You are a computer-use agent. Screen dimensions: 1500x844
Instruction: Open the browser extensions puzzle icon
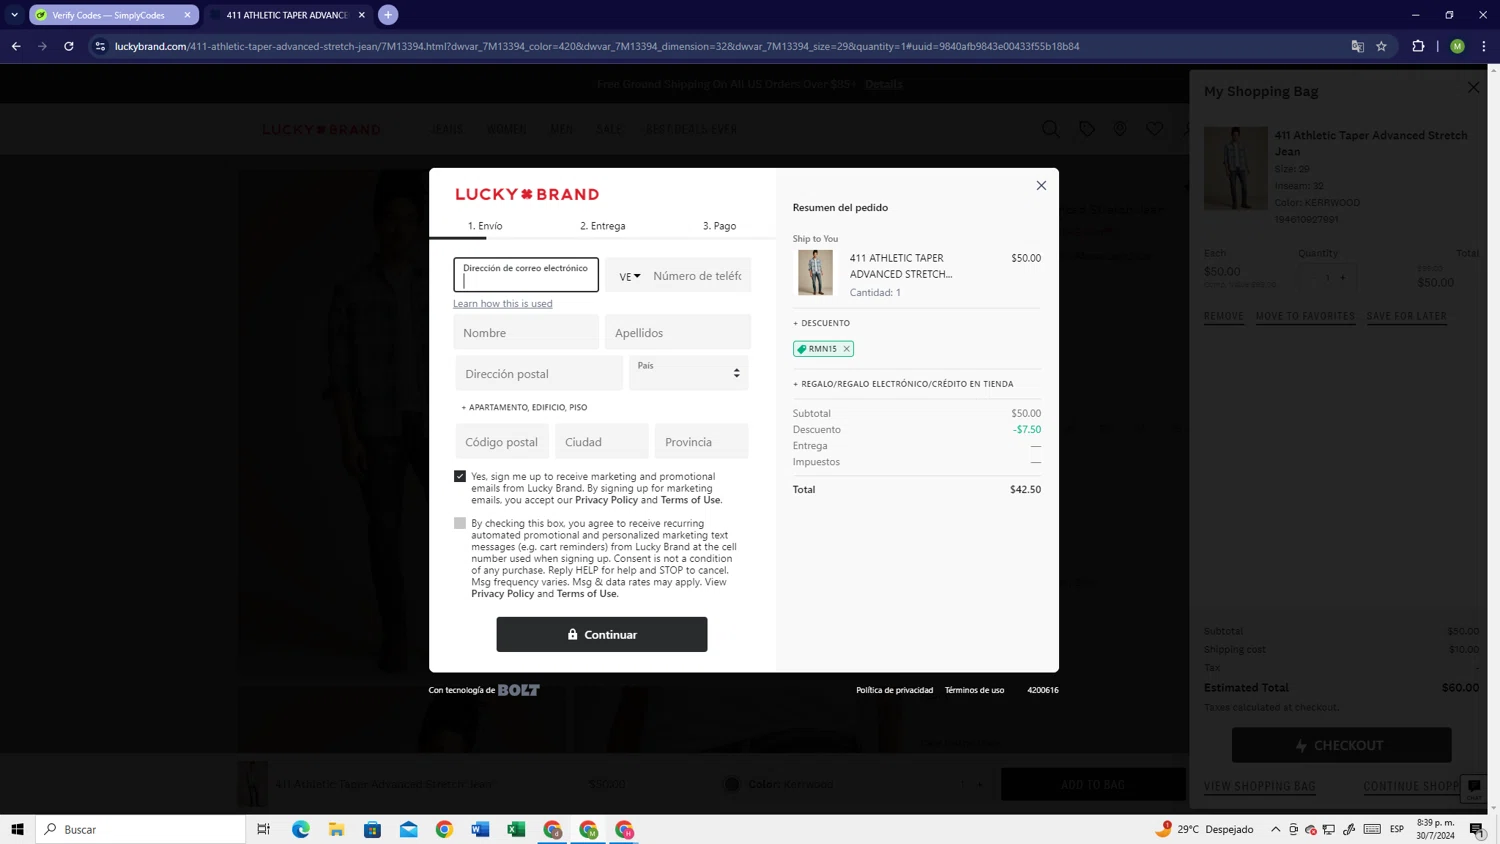(x=1418, y=46)
